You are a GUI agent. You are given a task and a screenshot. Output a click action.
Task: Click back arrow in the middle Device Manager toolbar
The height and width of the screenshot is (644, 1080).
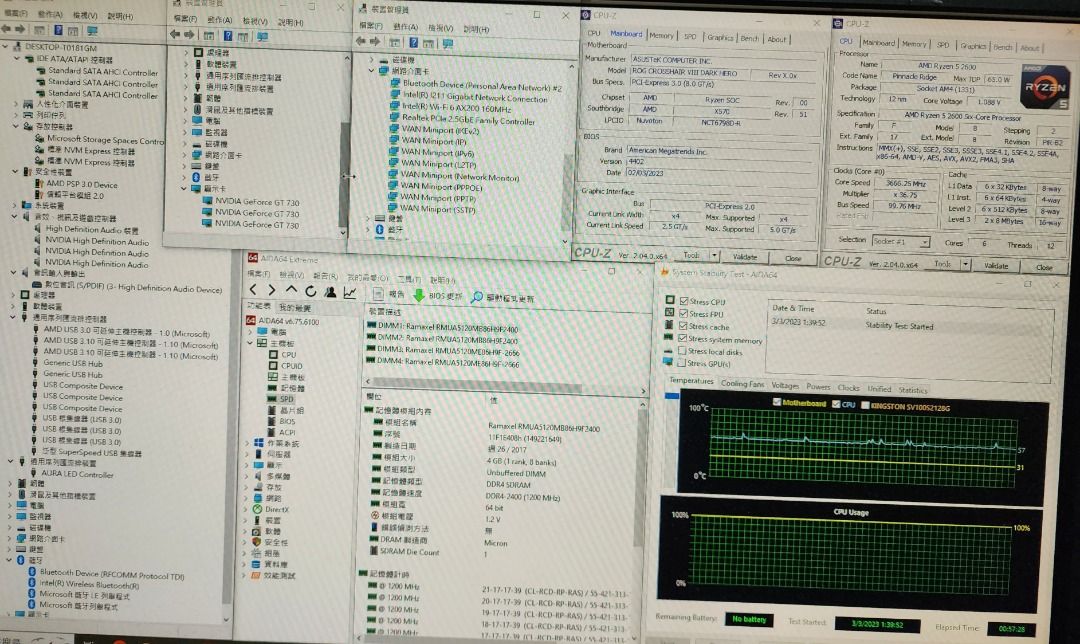[x=175, y=34]
